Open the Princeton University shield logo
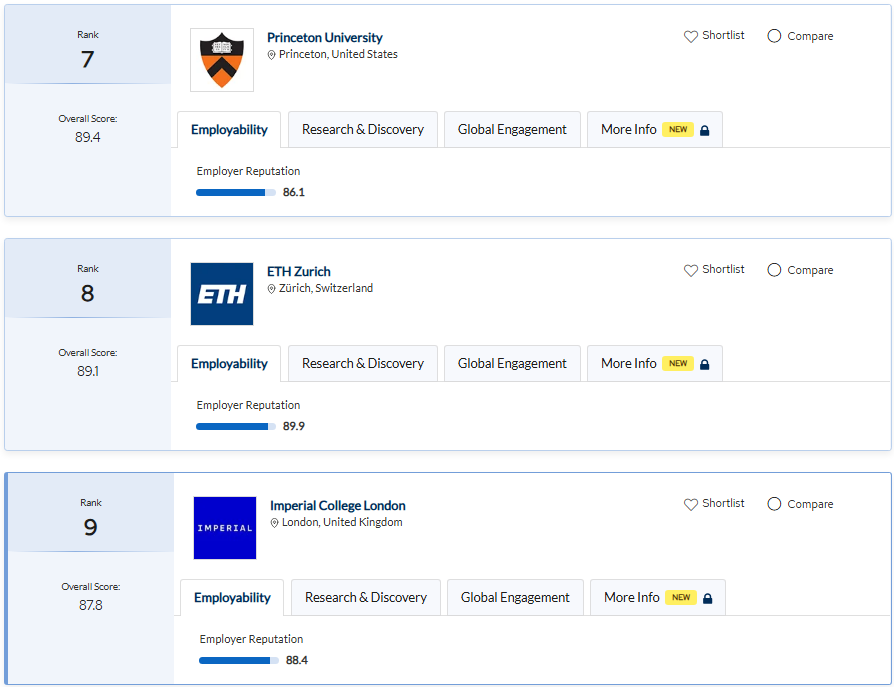The image size is (894, 687). pyautogui.click(x=222, y=60)
